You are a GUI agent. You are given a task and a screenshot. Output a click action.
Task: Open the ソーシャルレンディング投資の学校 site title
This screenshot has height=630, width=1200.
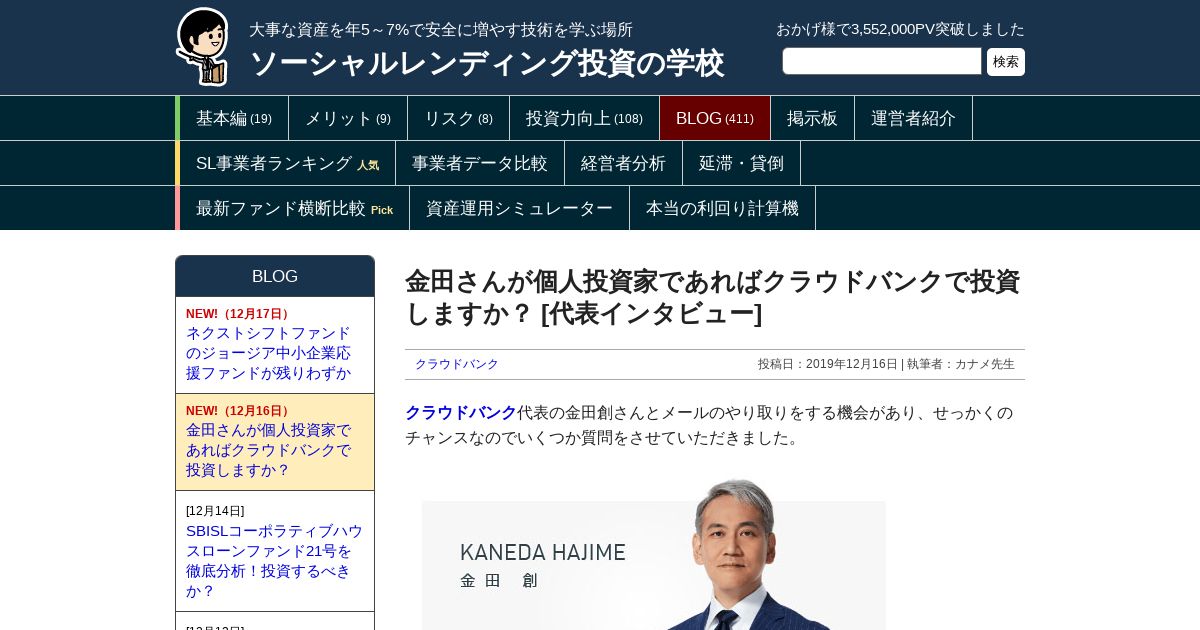[x=487, y=63]
